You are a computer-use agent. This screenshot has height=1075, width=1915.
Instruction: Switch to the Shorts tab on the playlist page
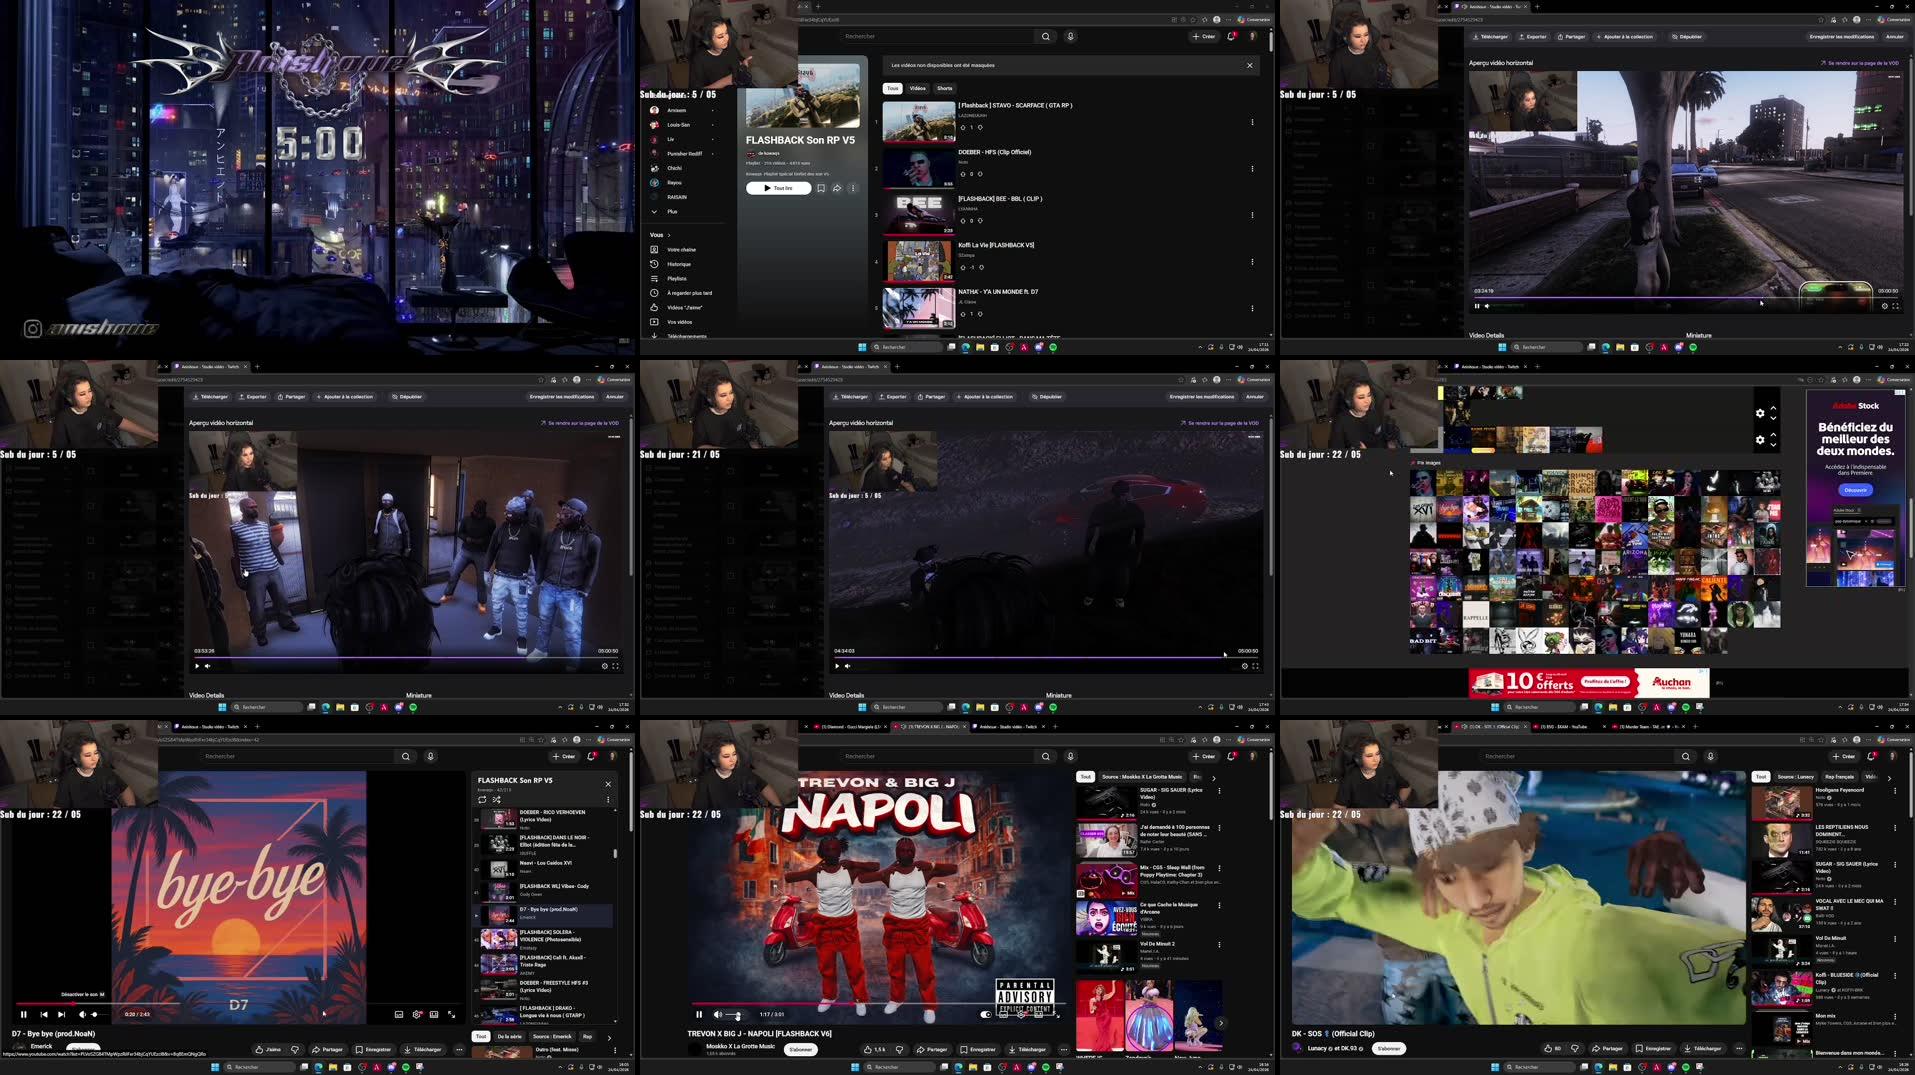(x=944, y=88)
